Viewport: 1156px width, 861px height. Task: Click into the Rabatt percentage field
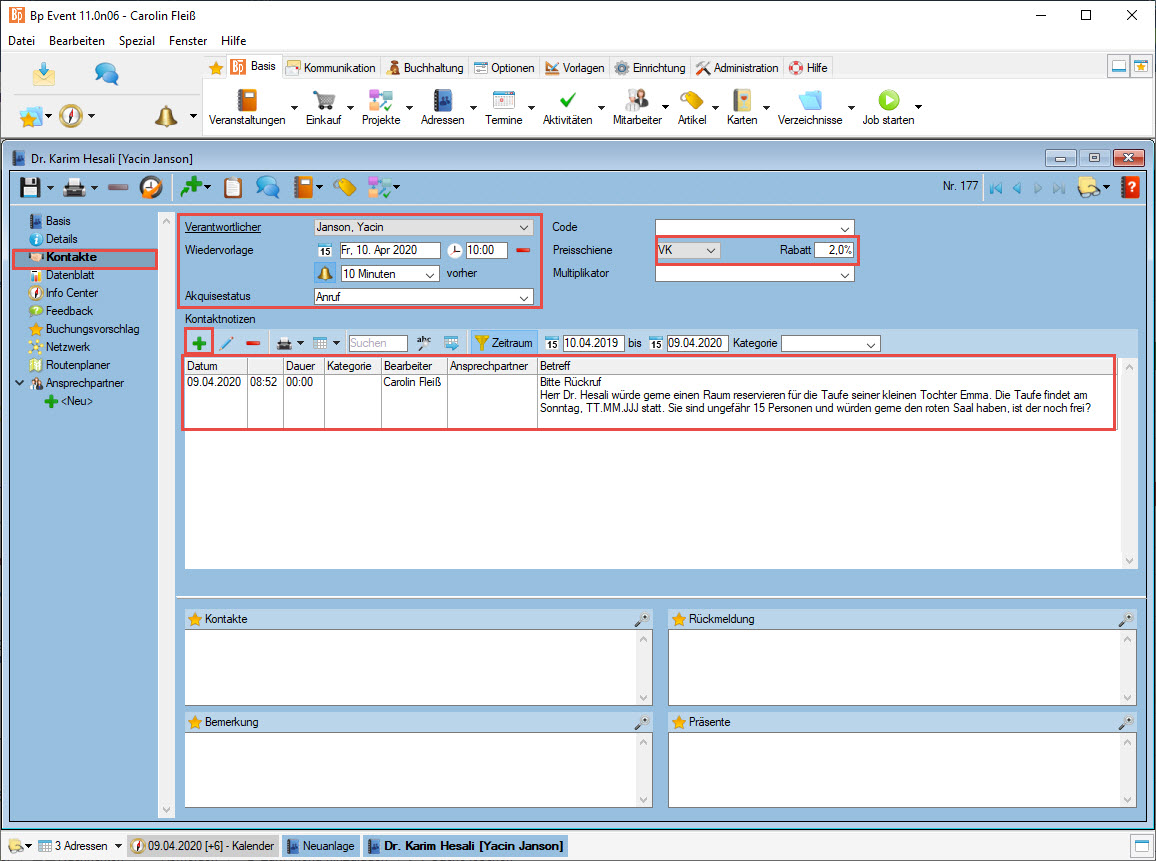coord(834,251)
